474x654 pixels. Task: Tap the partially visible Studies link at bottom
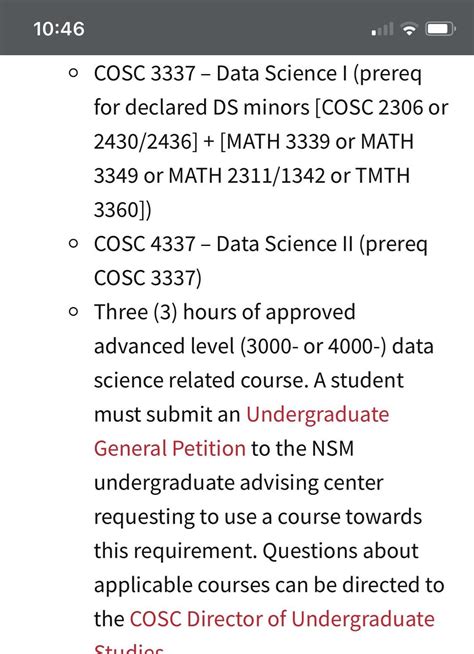pos(129,648)
